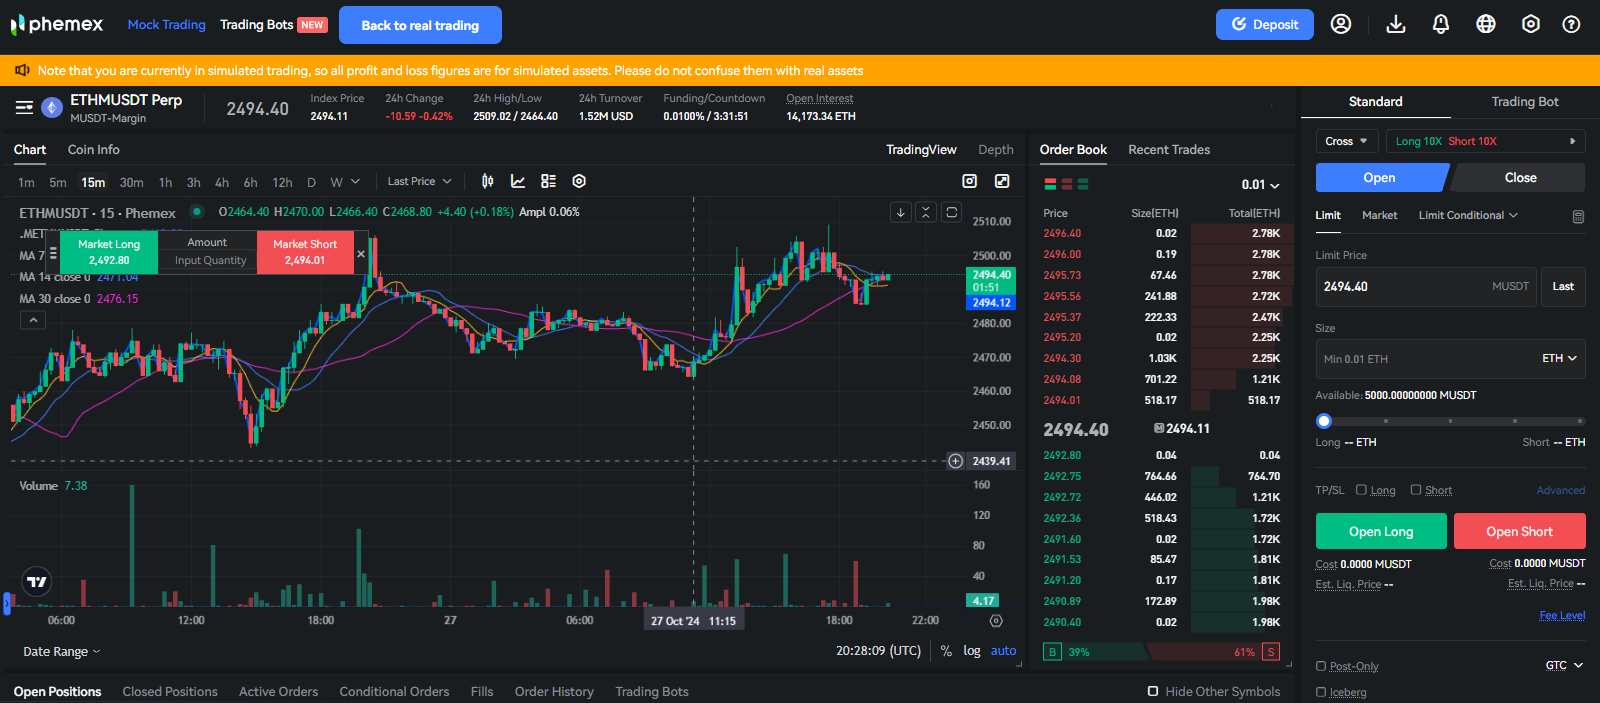Open the Date Range dropdown
The image size is (1600, 703).
point(62,651)
